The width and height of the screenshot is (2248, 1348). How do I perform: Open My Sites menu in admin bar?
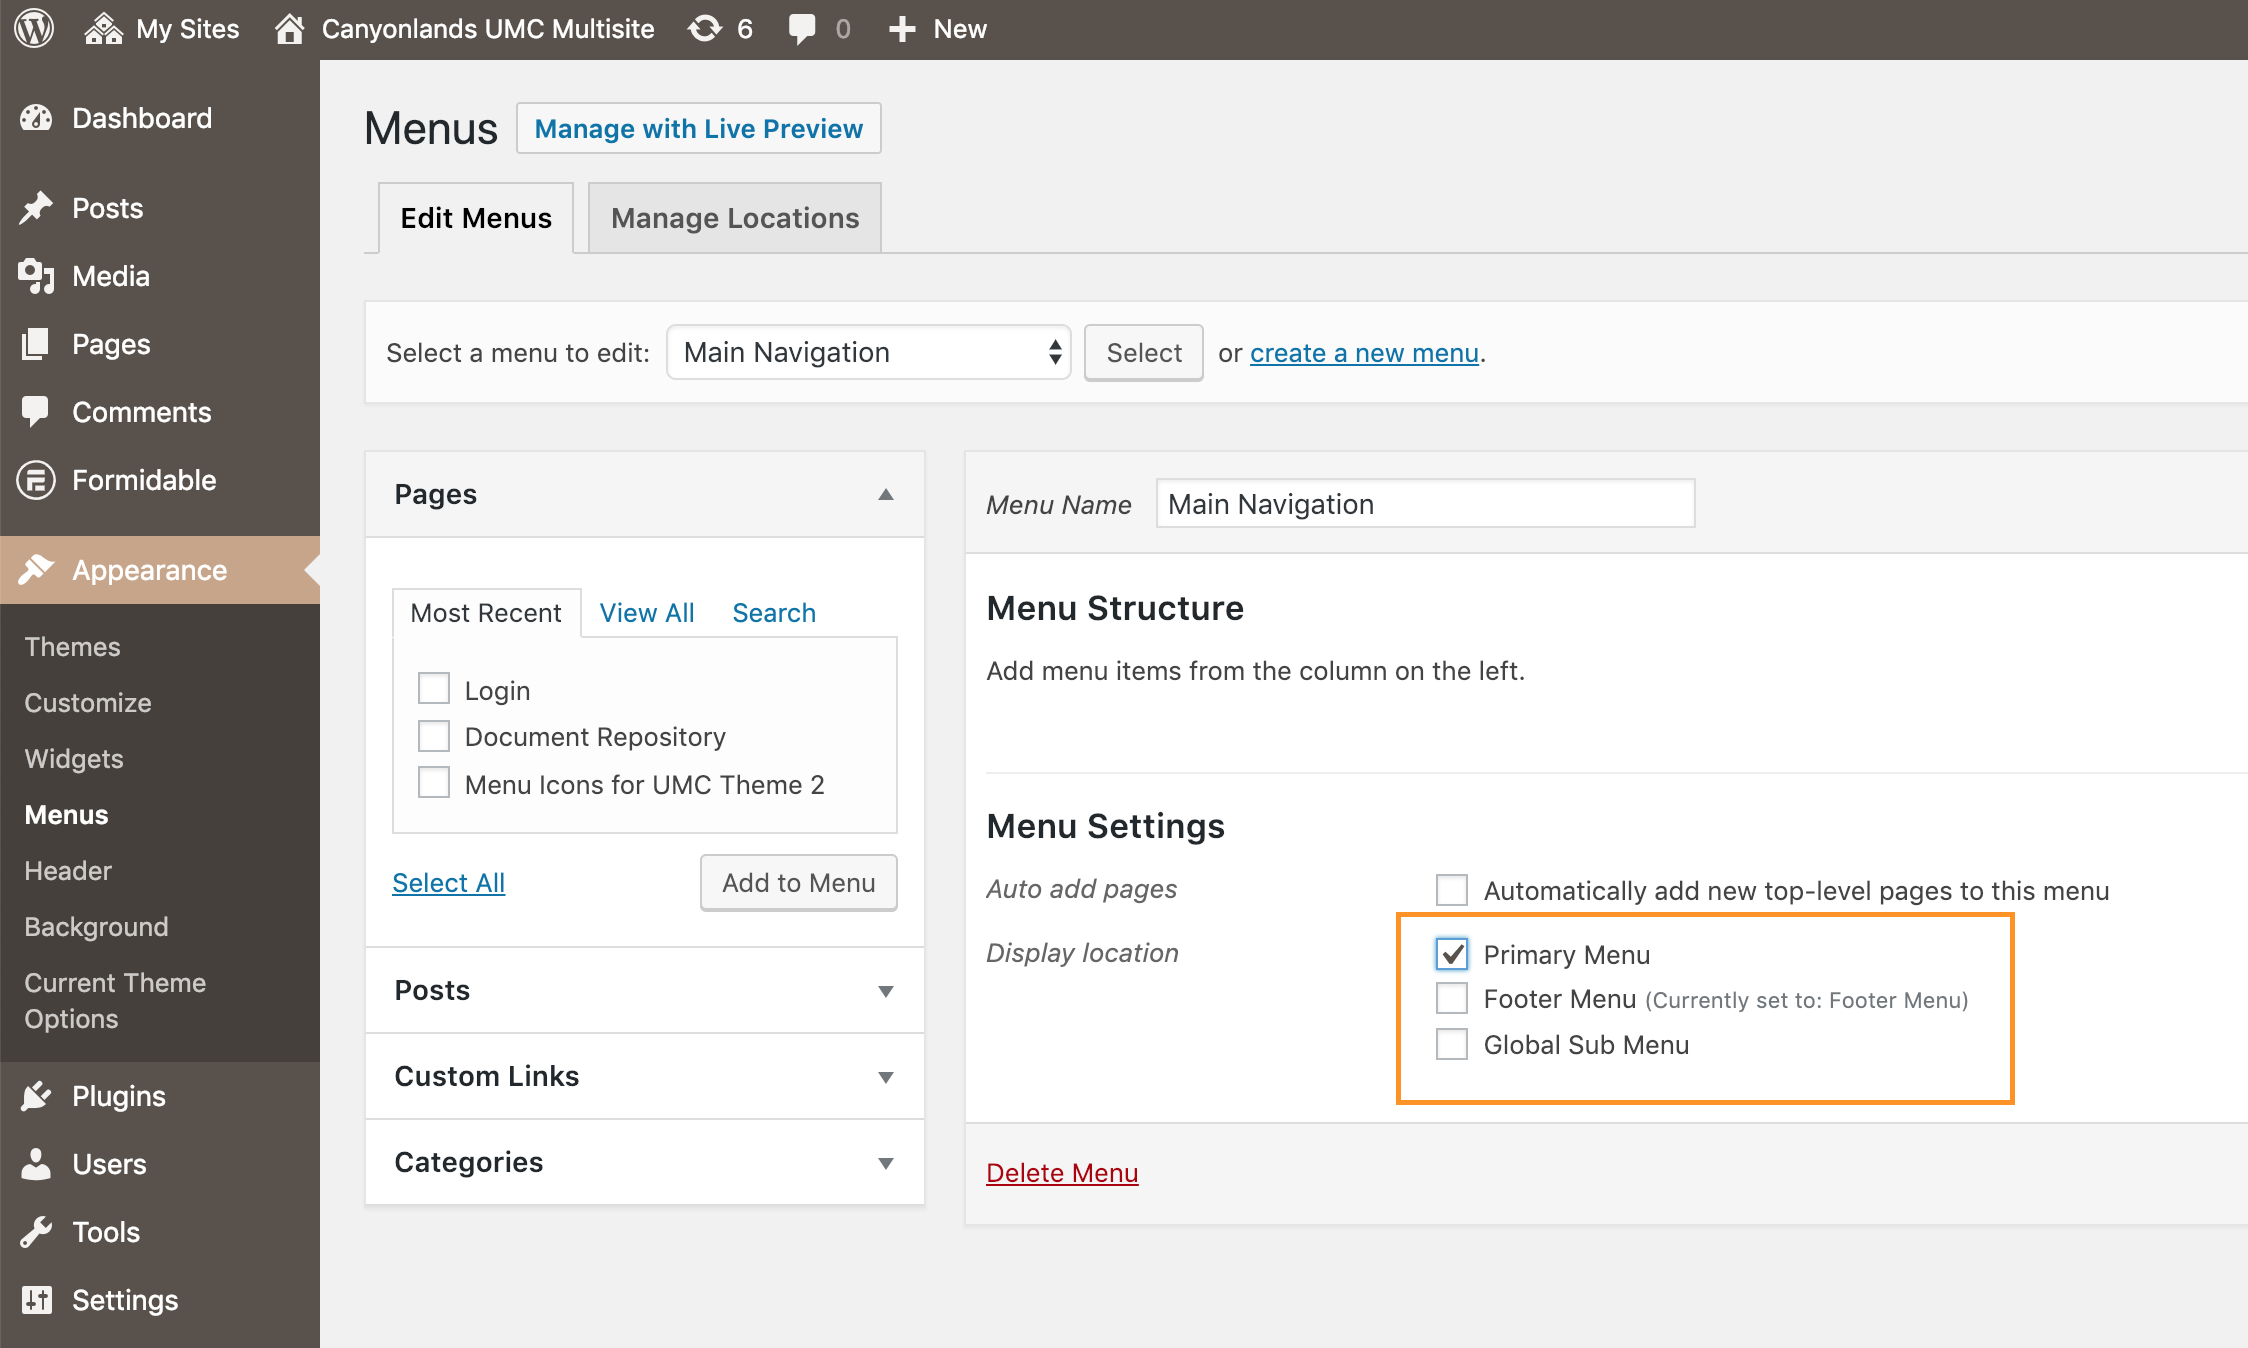(x=161, y=29)
